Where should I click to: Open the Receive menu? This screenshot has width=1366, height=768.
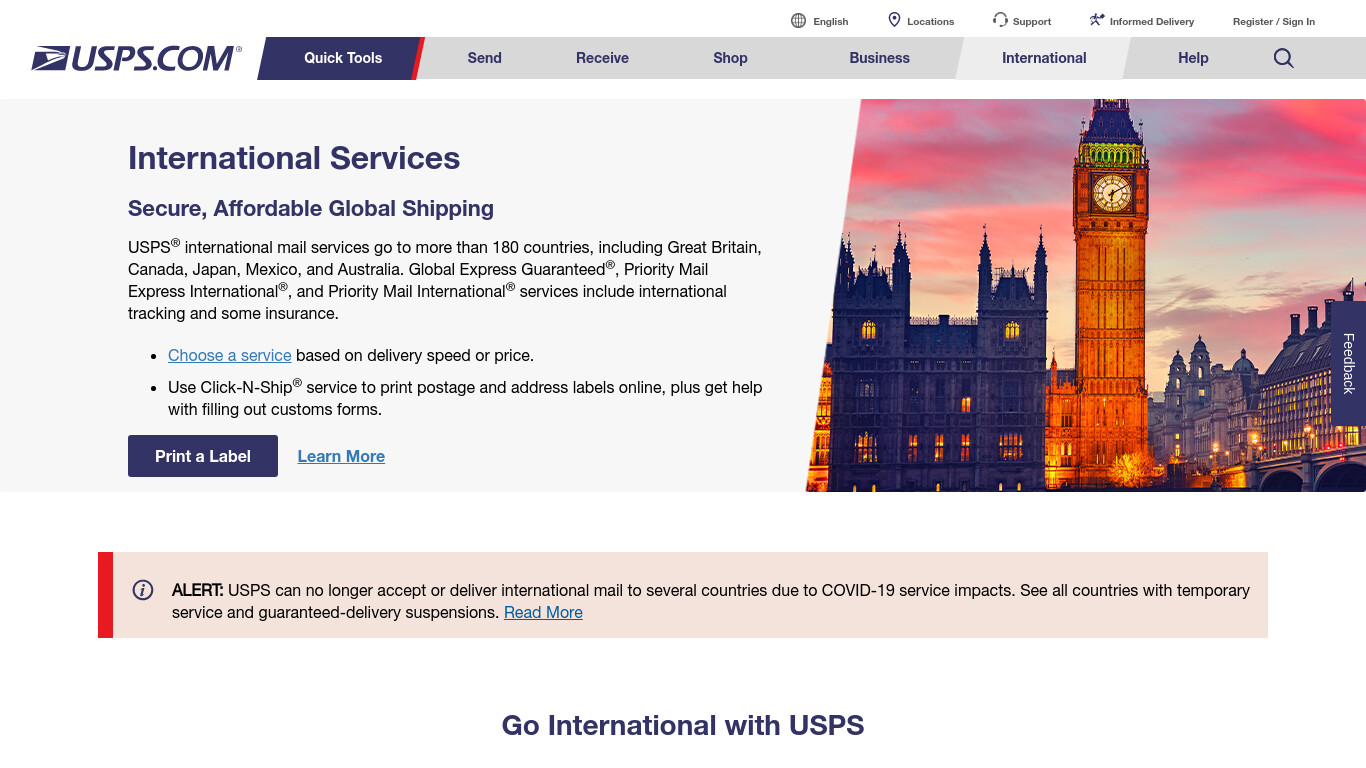602,58
